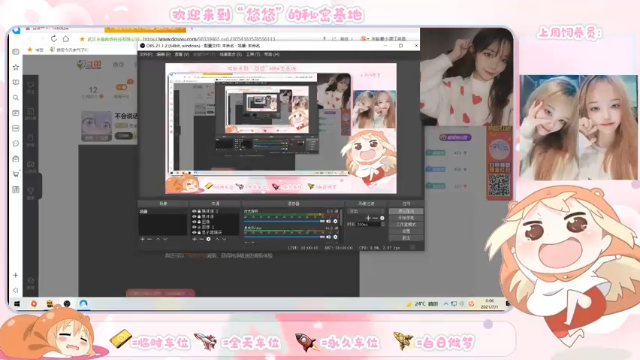640x360 pixels.
Task: Add a scene with Scenes panel plus
Action: pyautogui.click(x=142, y=239)
